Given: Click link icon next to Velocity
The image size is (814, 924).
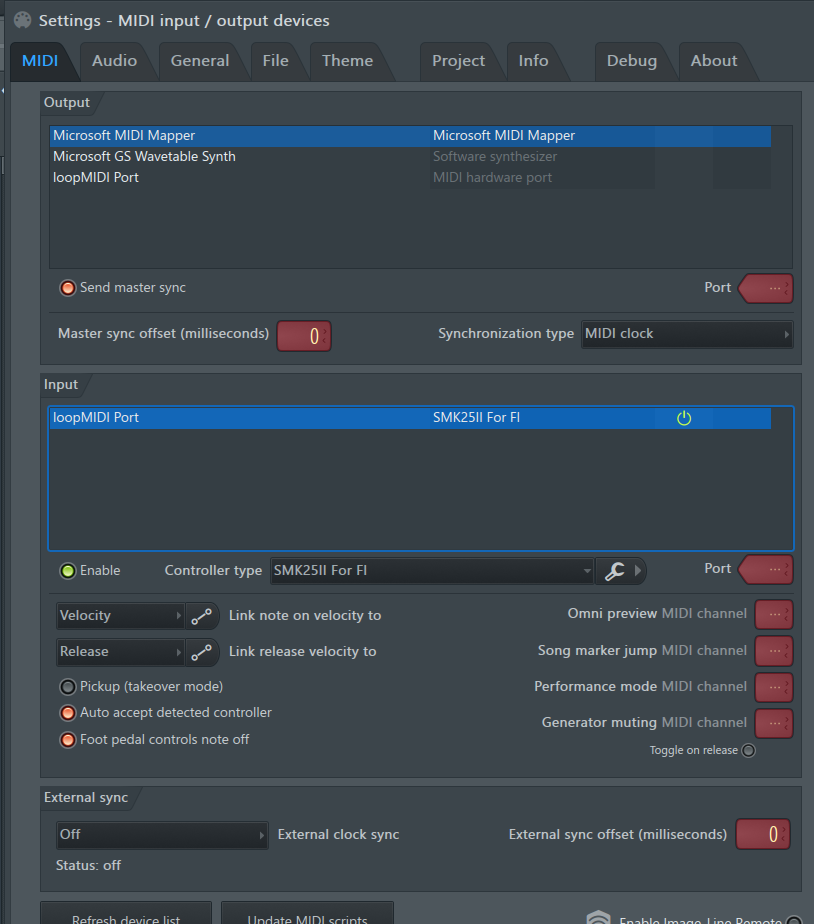Looking at the screenshot, I should (202, 616).
